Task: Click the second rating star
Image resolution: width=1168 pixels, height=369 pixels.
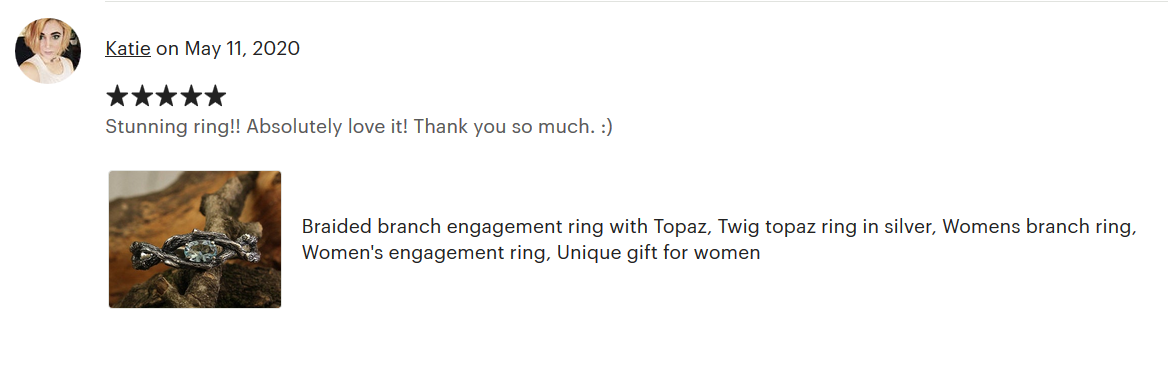Action: tap(141, 95)
